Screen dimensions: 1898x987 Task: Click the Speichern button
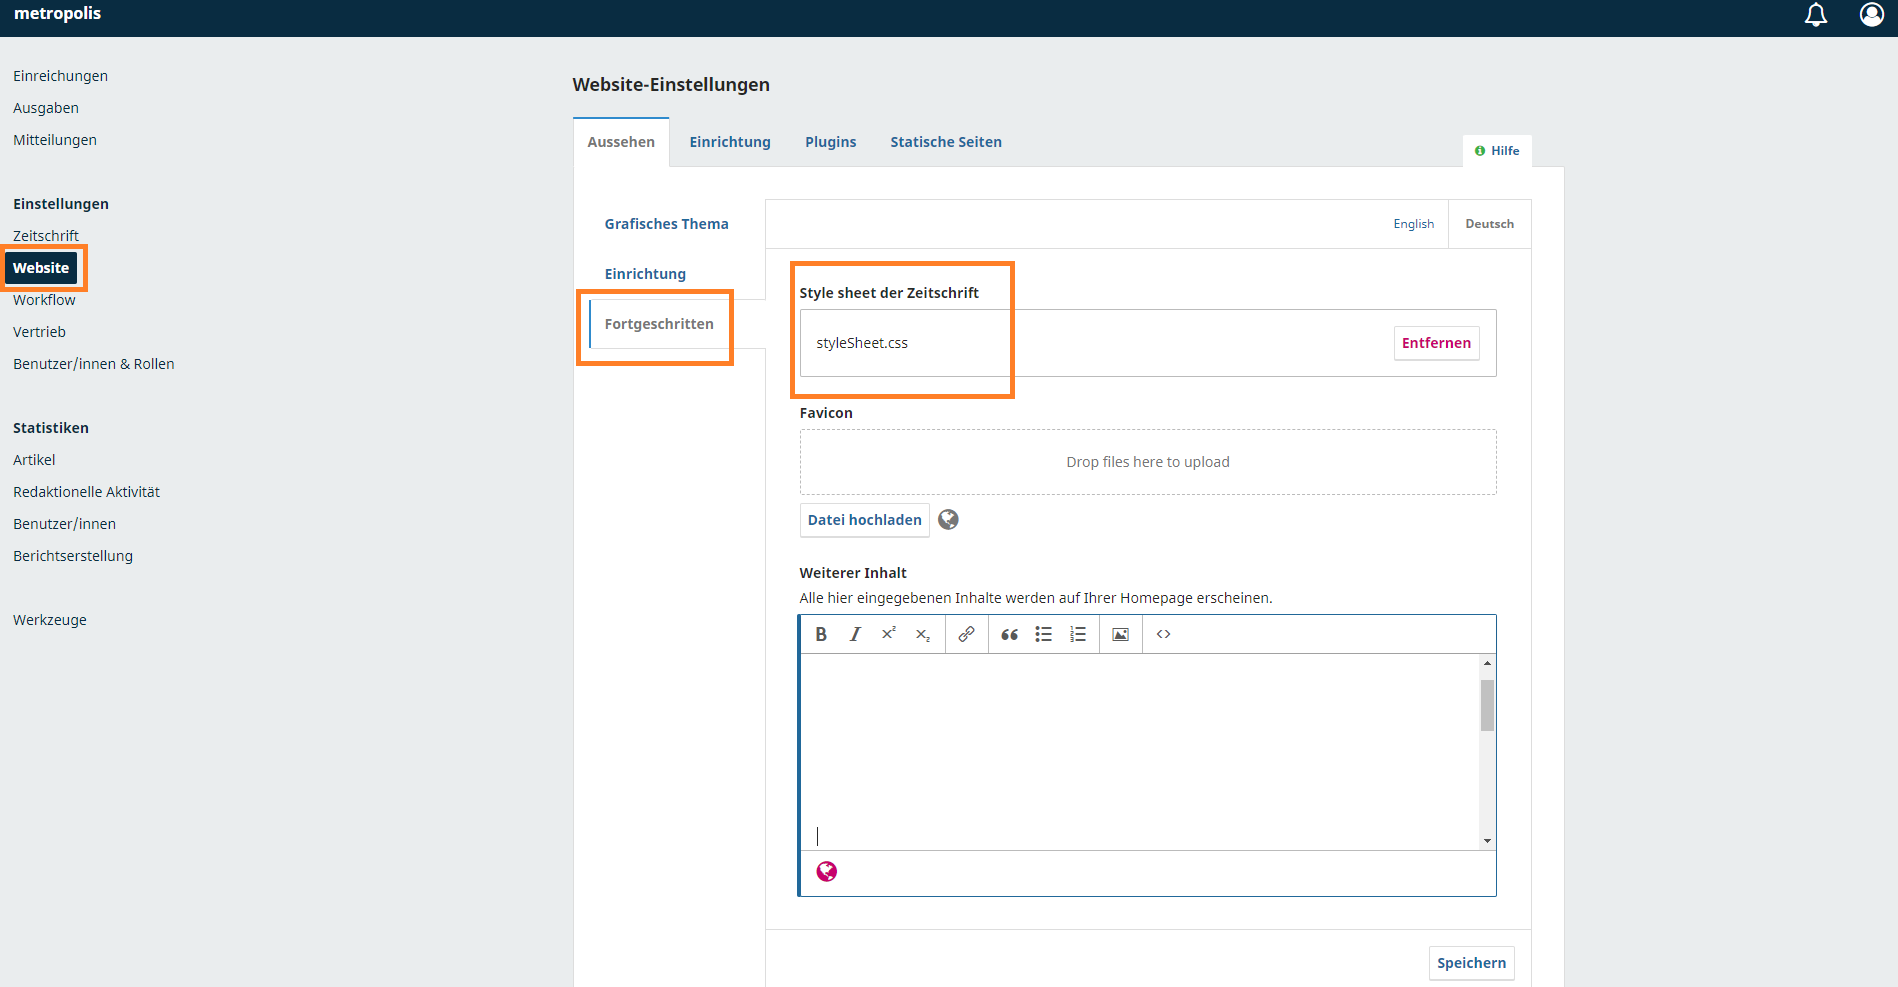(1470, 963)
